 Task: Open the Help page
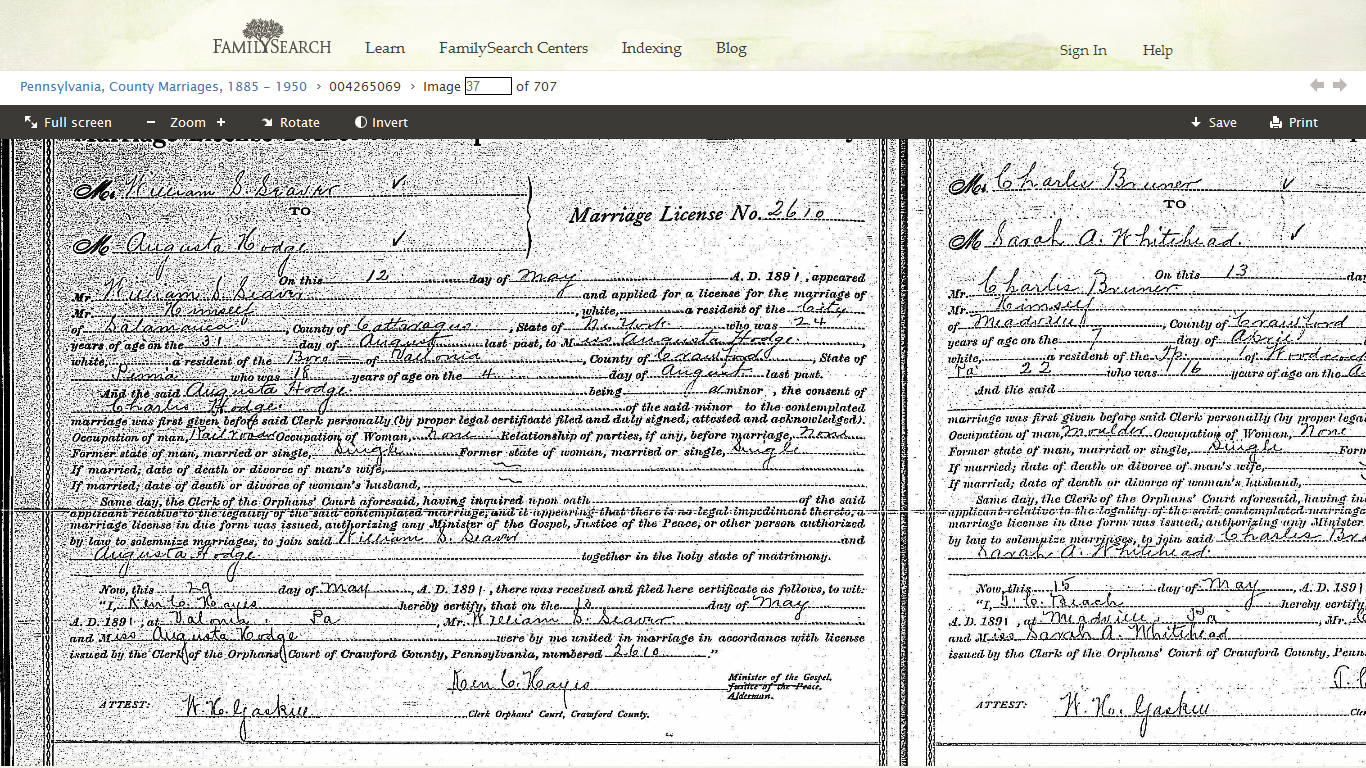pos(1157,49)
